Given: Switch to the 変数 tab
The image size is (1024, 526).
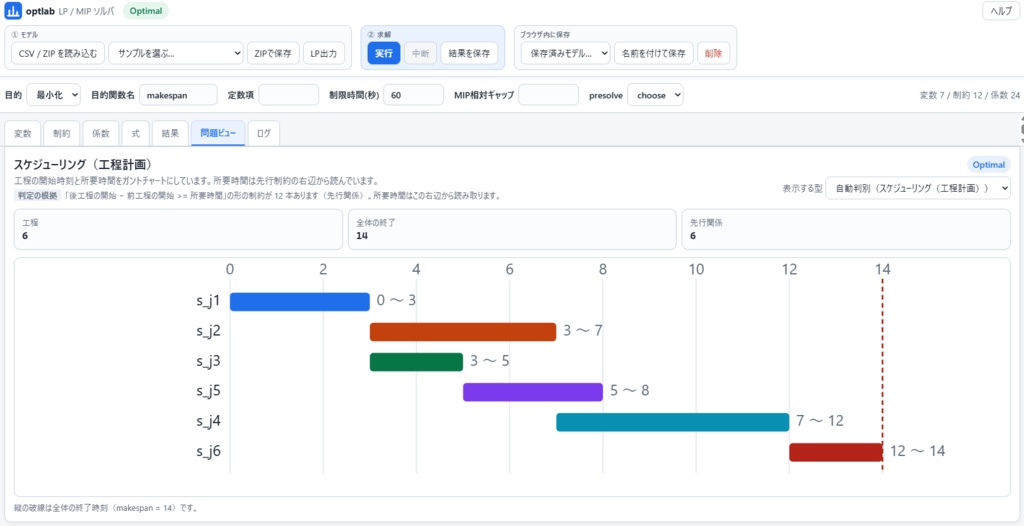Looking at the screenshot, I should pyautogui.click(x=23, y=133).
